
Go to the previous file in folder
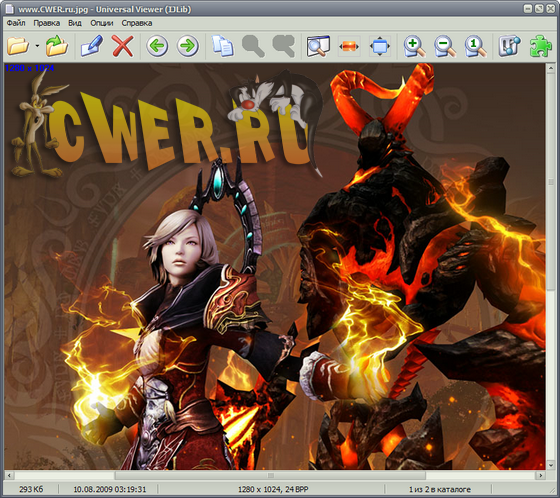click(x=157, y=46)
